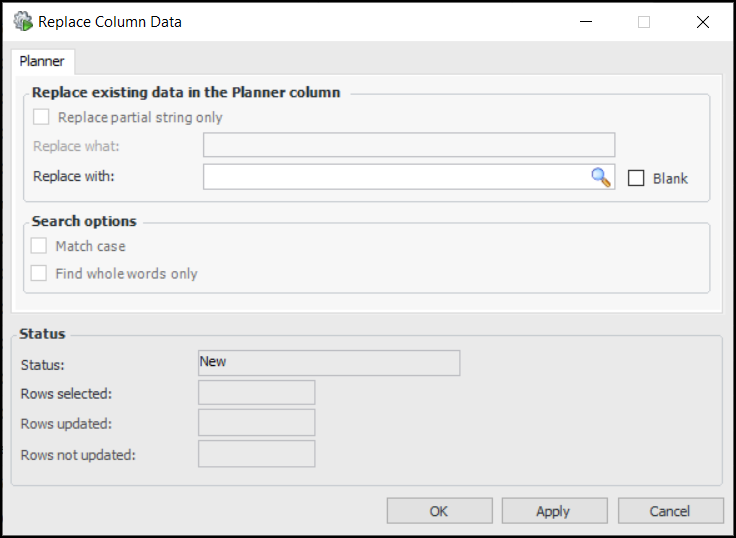The height and width of the screenshot is (538, 736).
Task: Focus the Replace with text field
Action: point(395,177)
